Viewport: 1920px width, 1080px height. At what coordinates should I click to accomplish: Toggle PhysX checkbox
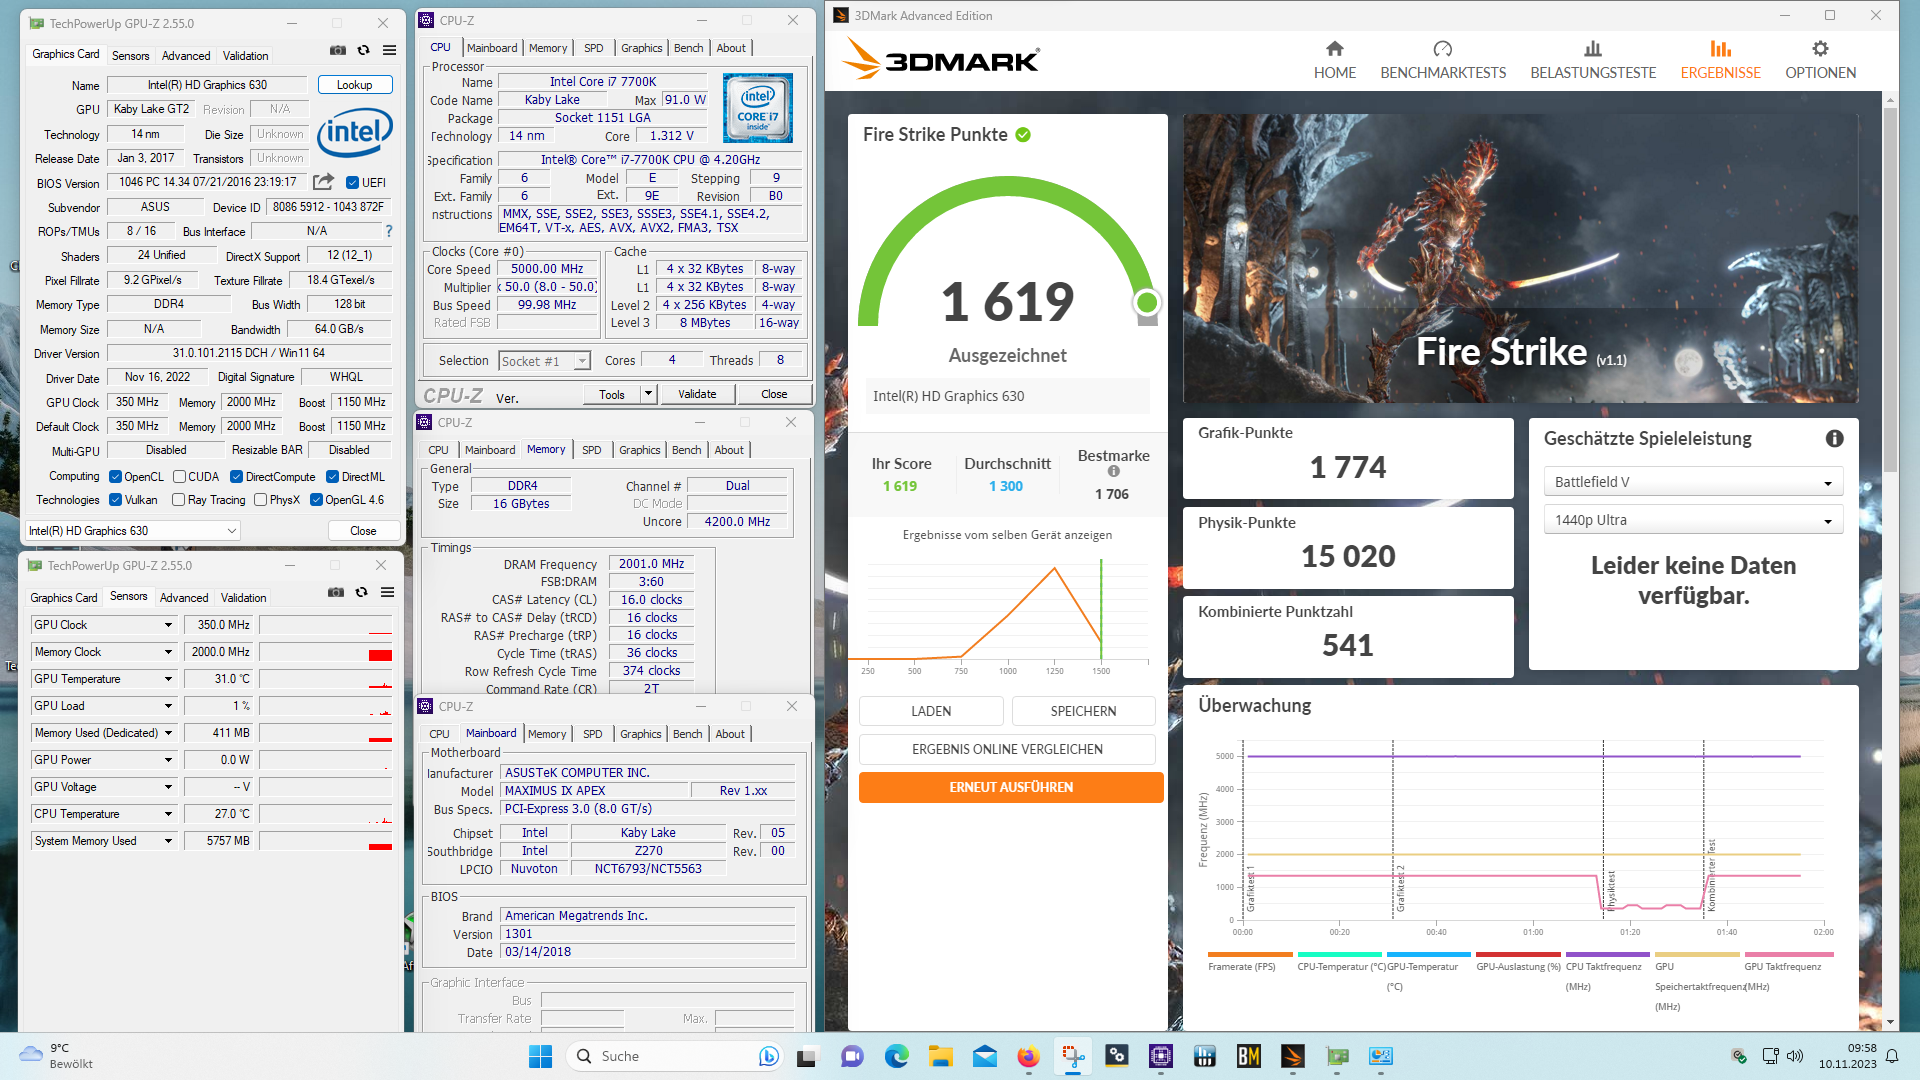[260, 500]
